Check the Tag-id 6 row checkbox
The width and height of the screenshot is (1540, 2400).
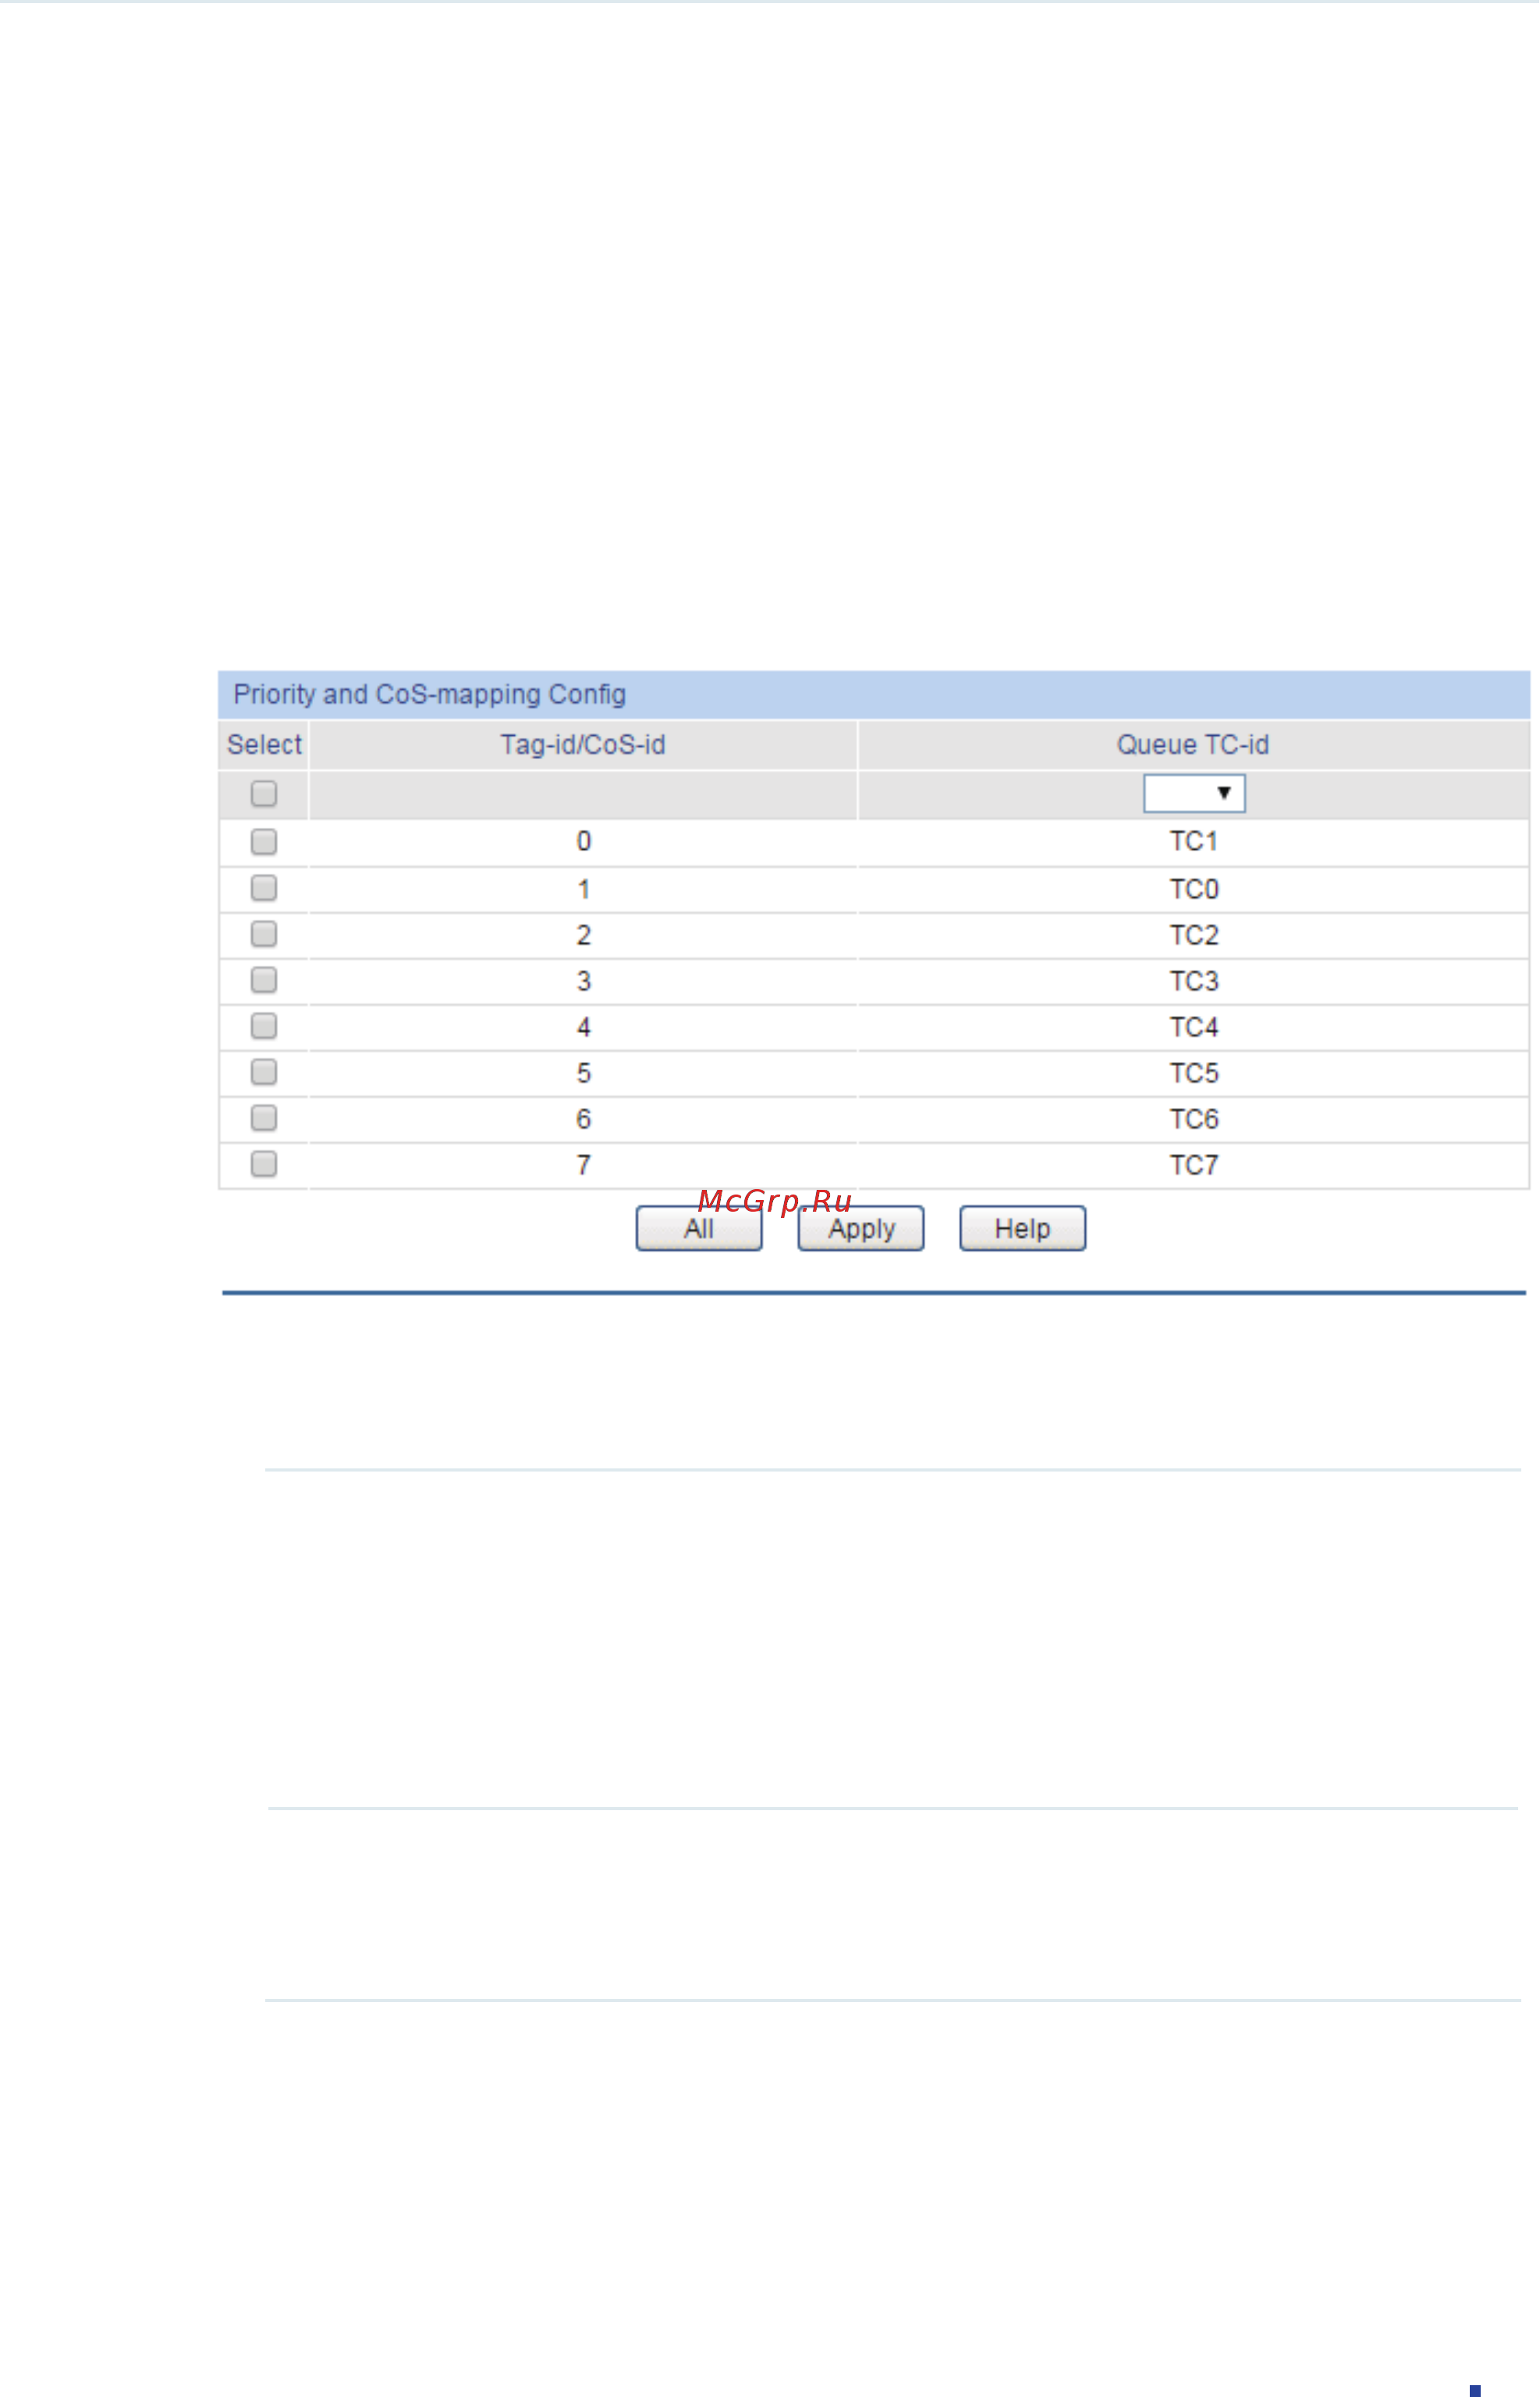point(264,1118)
